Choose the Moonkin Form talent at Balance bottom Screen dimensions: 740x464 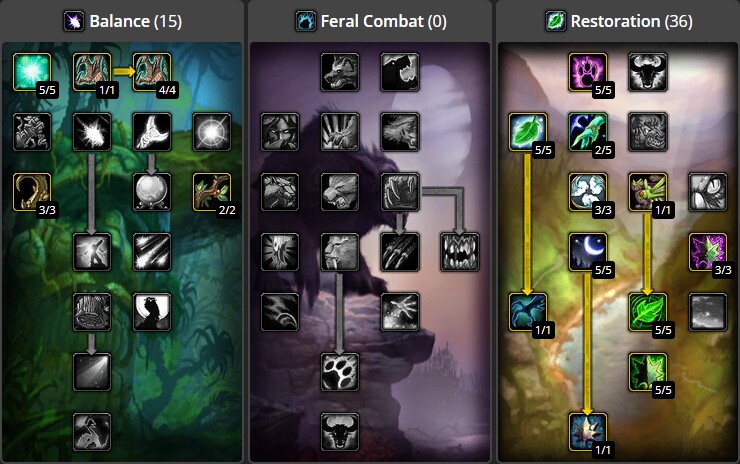pyautogui.click(x=92, y=431)
